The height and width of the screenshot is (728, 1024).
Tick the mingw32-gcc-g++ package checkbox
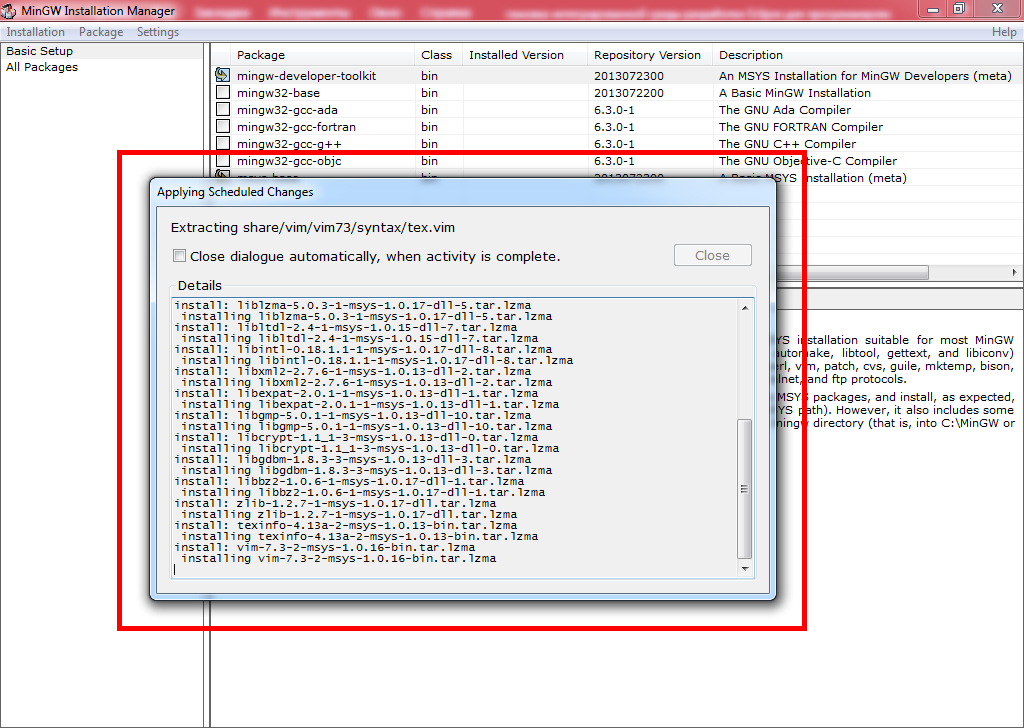click(223, 144)
